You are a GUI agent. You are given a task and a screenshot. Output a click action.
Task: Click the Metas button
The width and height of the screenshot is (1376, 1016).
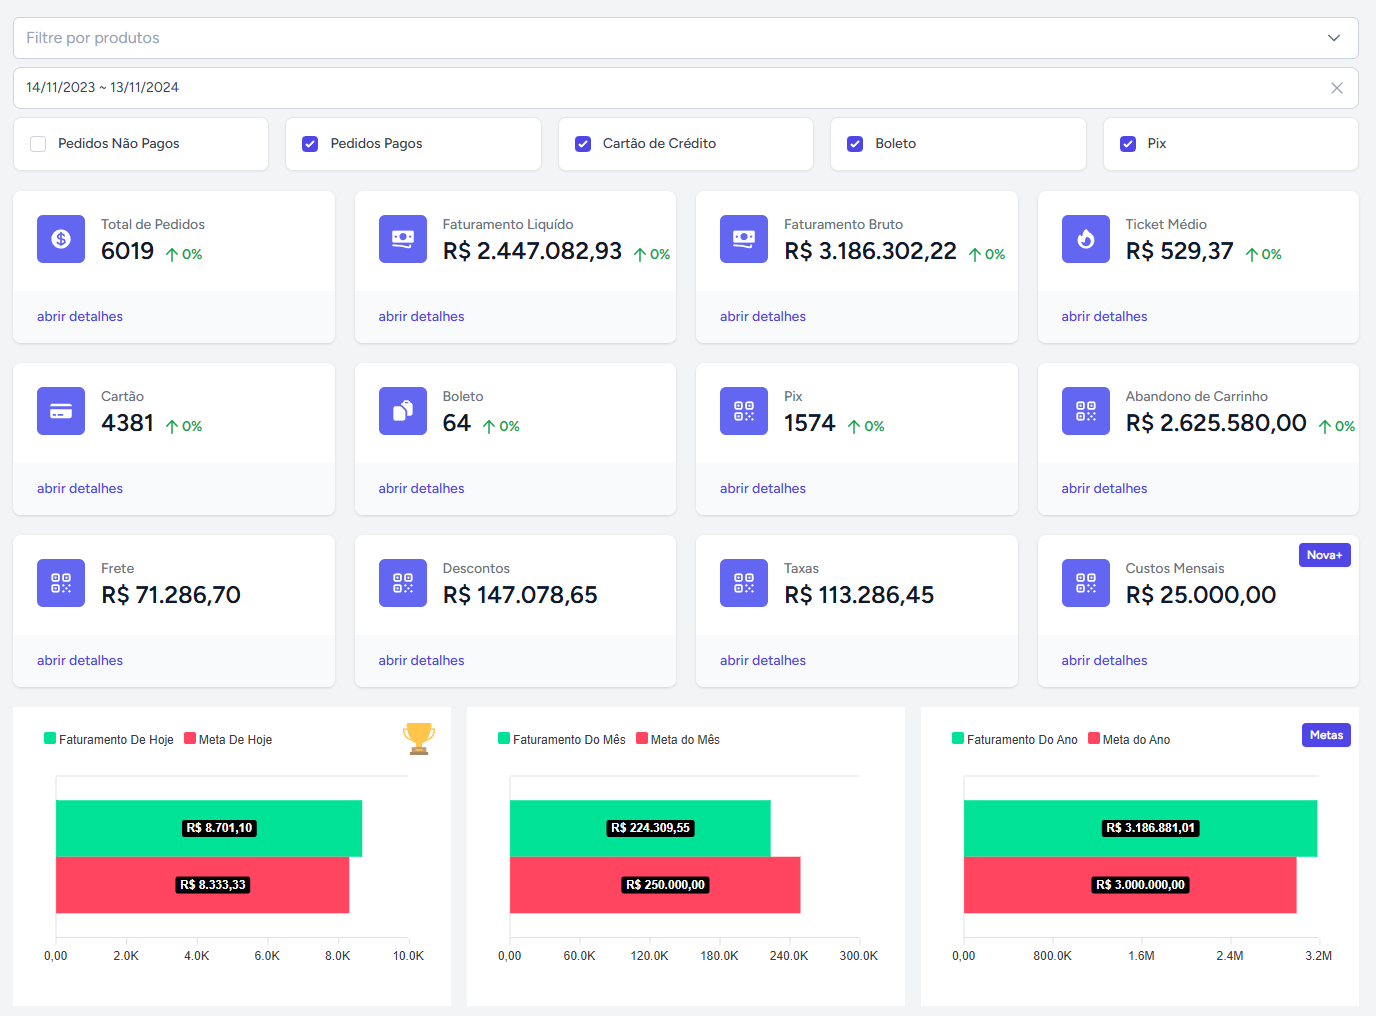click(1326, 735)
